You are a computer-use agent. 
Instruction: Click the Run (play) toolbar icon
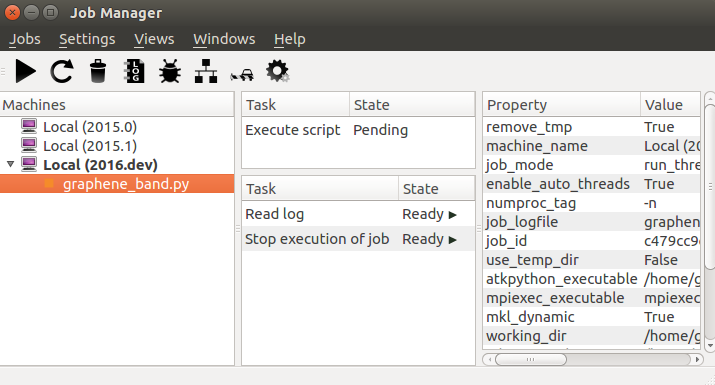[x=25, y=72]
